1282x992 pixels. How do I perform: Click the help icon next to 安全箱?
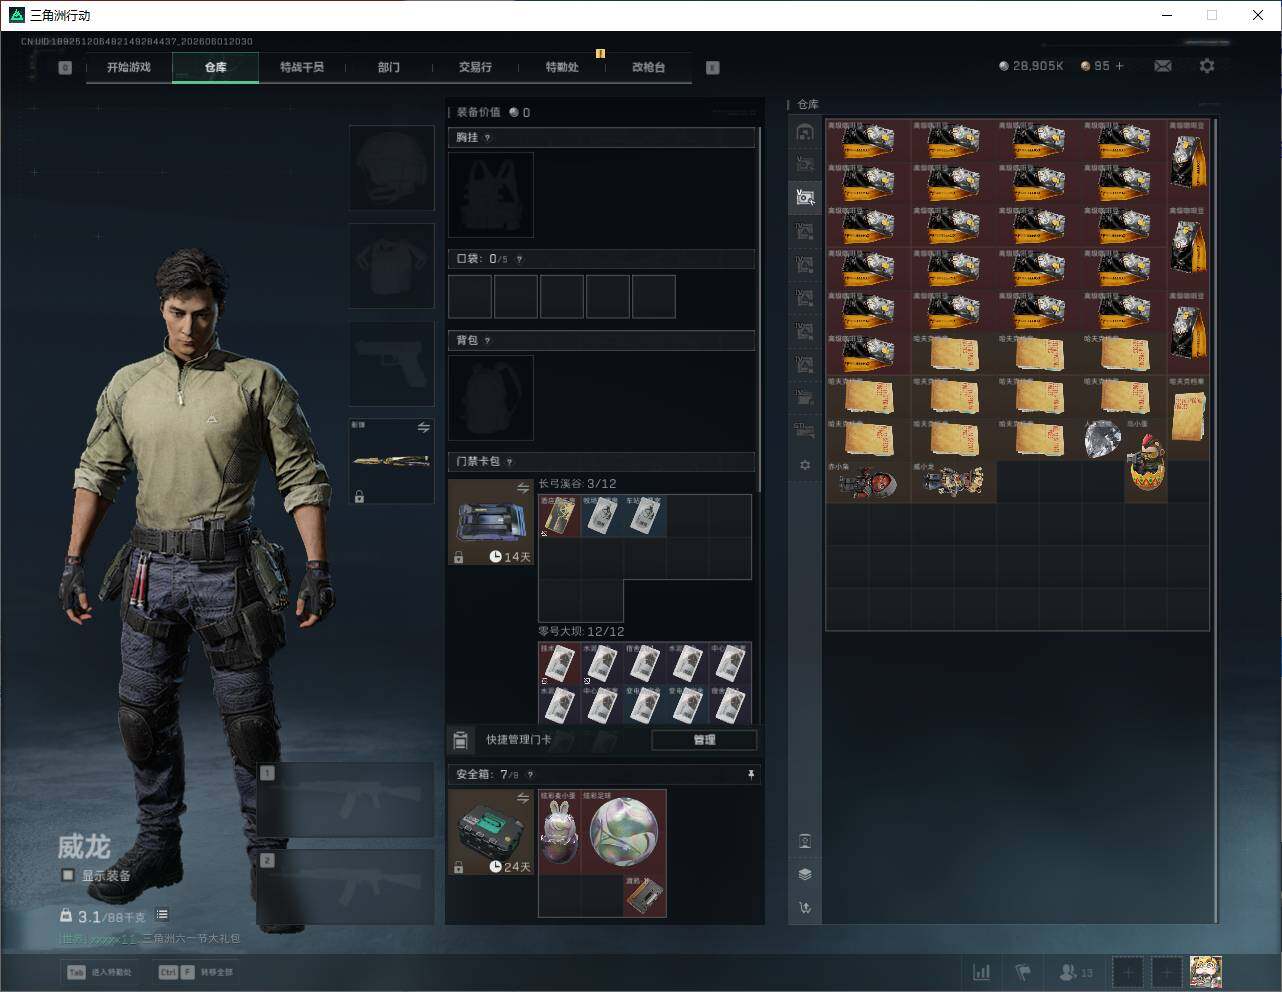[x=530, y=775]
